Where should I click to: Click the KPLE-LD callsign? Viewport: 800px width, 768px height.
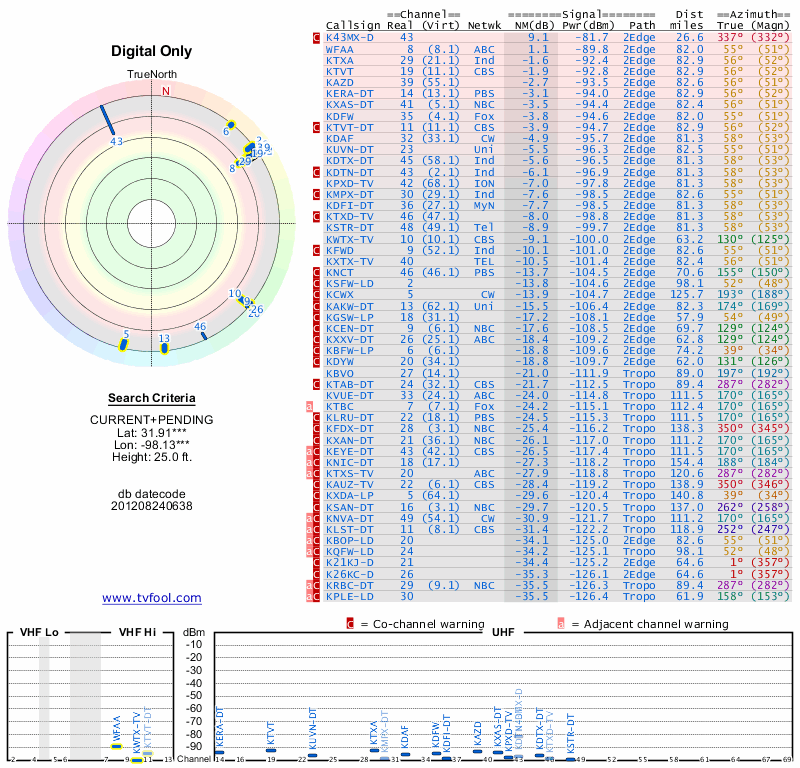click(x=349, y=596)
